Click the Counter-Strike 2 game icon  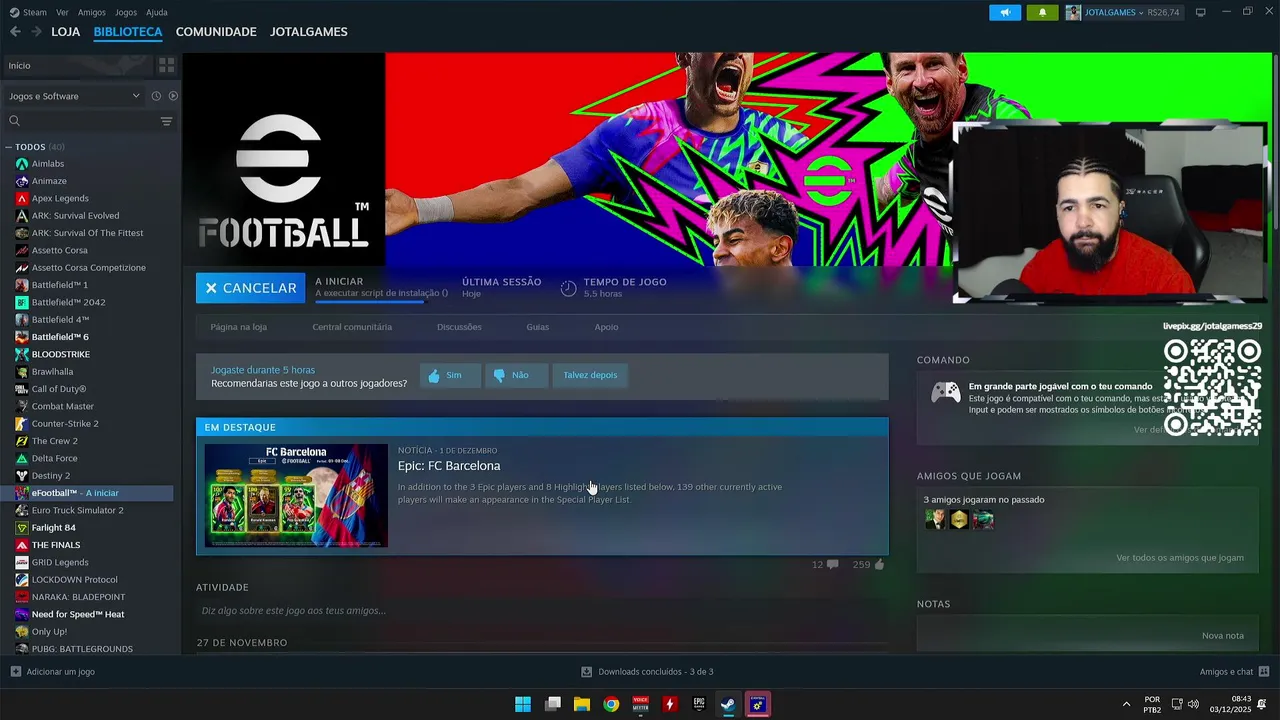pos(22,424)
